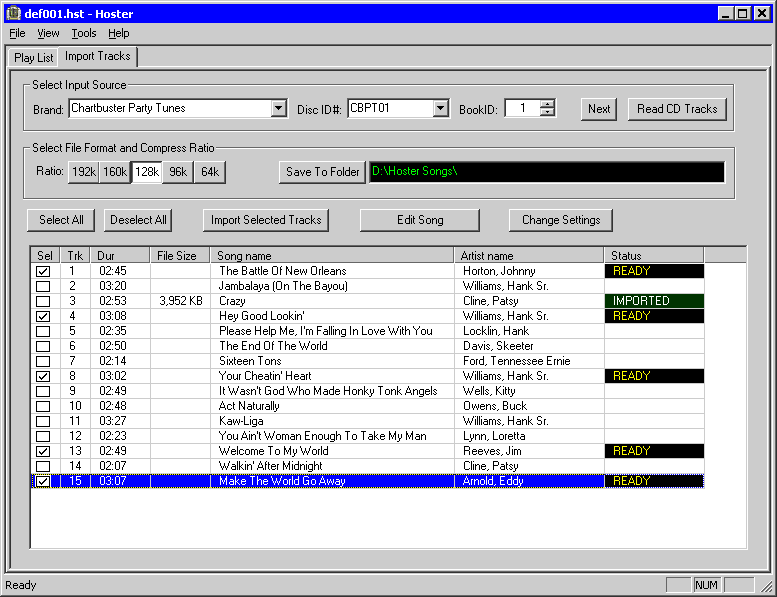
Task: Open the Help menu
Action: click(118, 33)
